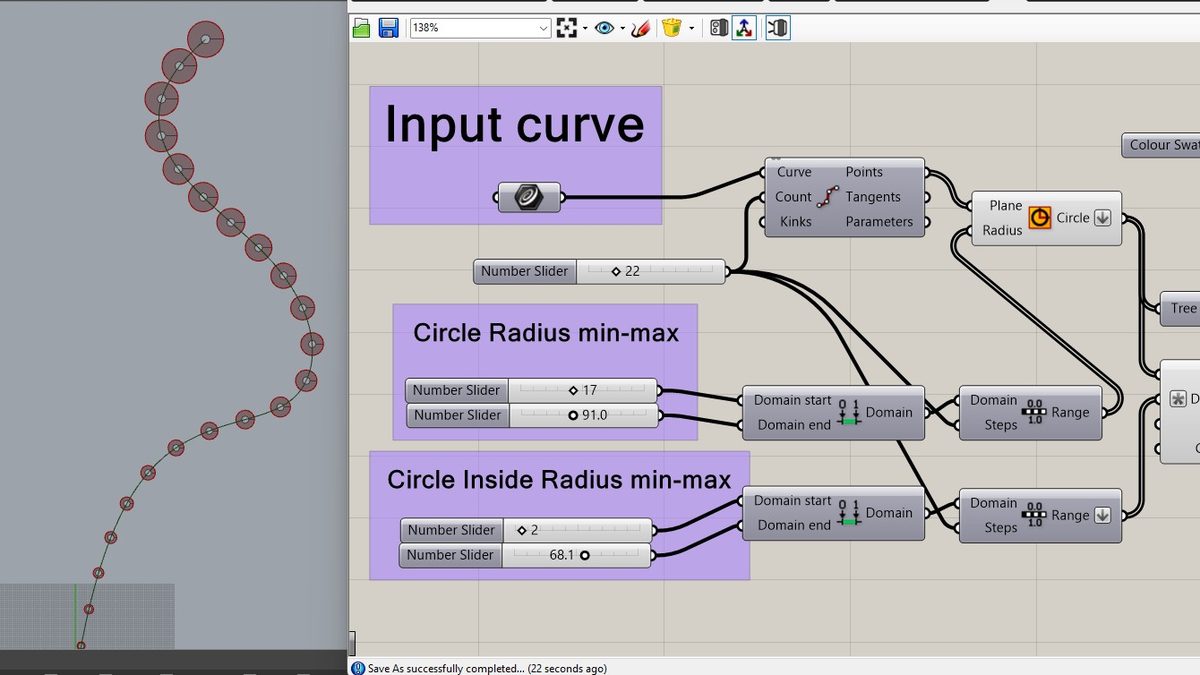This screenshot has height=675, width=1200.
Task: Click the asterisk icon on the right-edge component
Action: tap(1177, 399)
